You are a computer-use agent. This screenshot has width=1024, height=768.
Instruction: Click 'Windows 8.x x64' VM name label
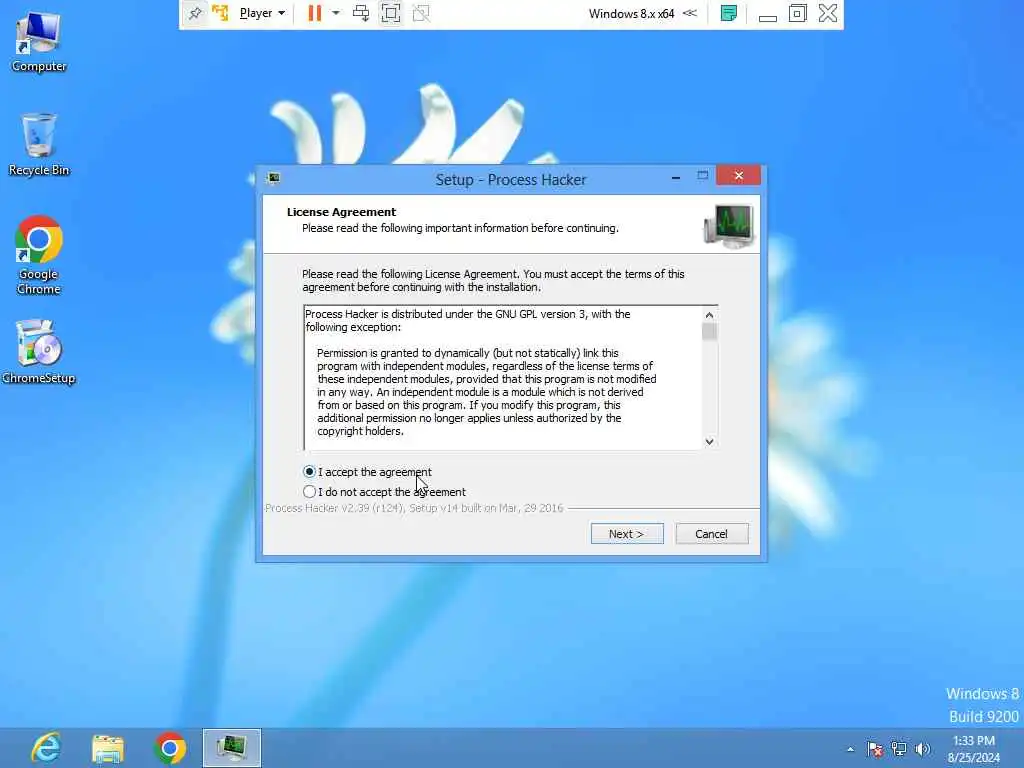pyautogui.click(x=631, y=13)
